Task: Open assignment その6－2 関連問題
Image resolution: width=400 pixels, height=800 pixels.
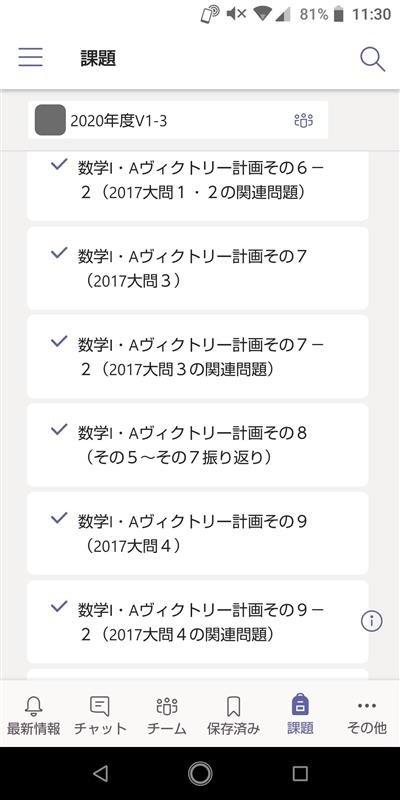Action: pos(197,186)
